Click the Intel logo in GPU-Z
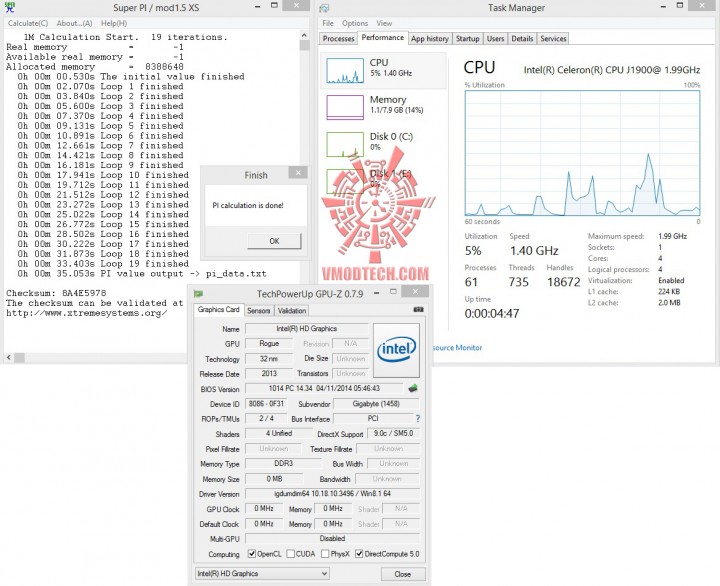The width and height of the screenshot is (720, 586). (x=396, y=350)
